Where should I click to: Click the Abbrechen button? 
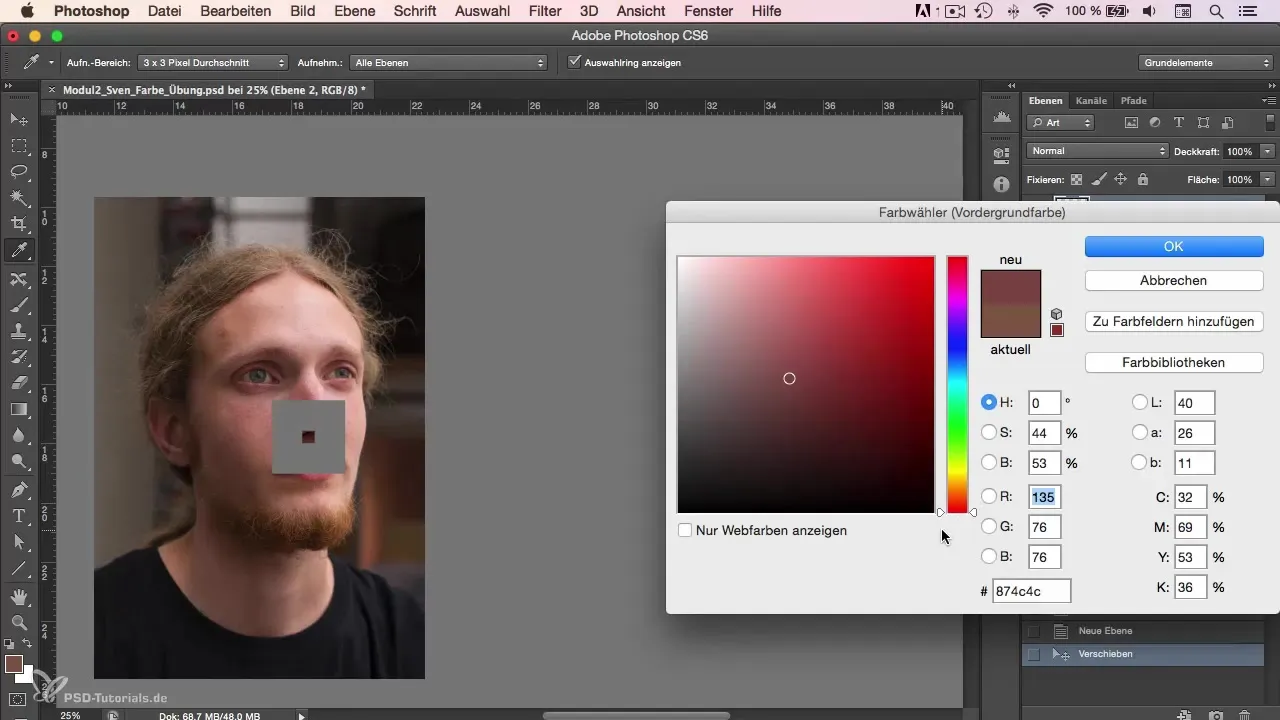1174,281
